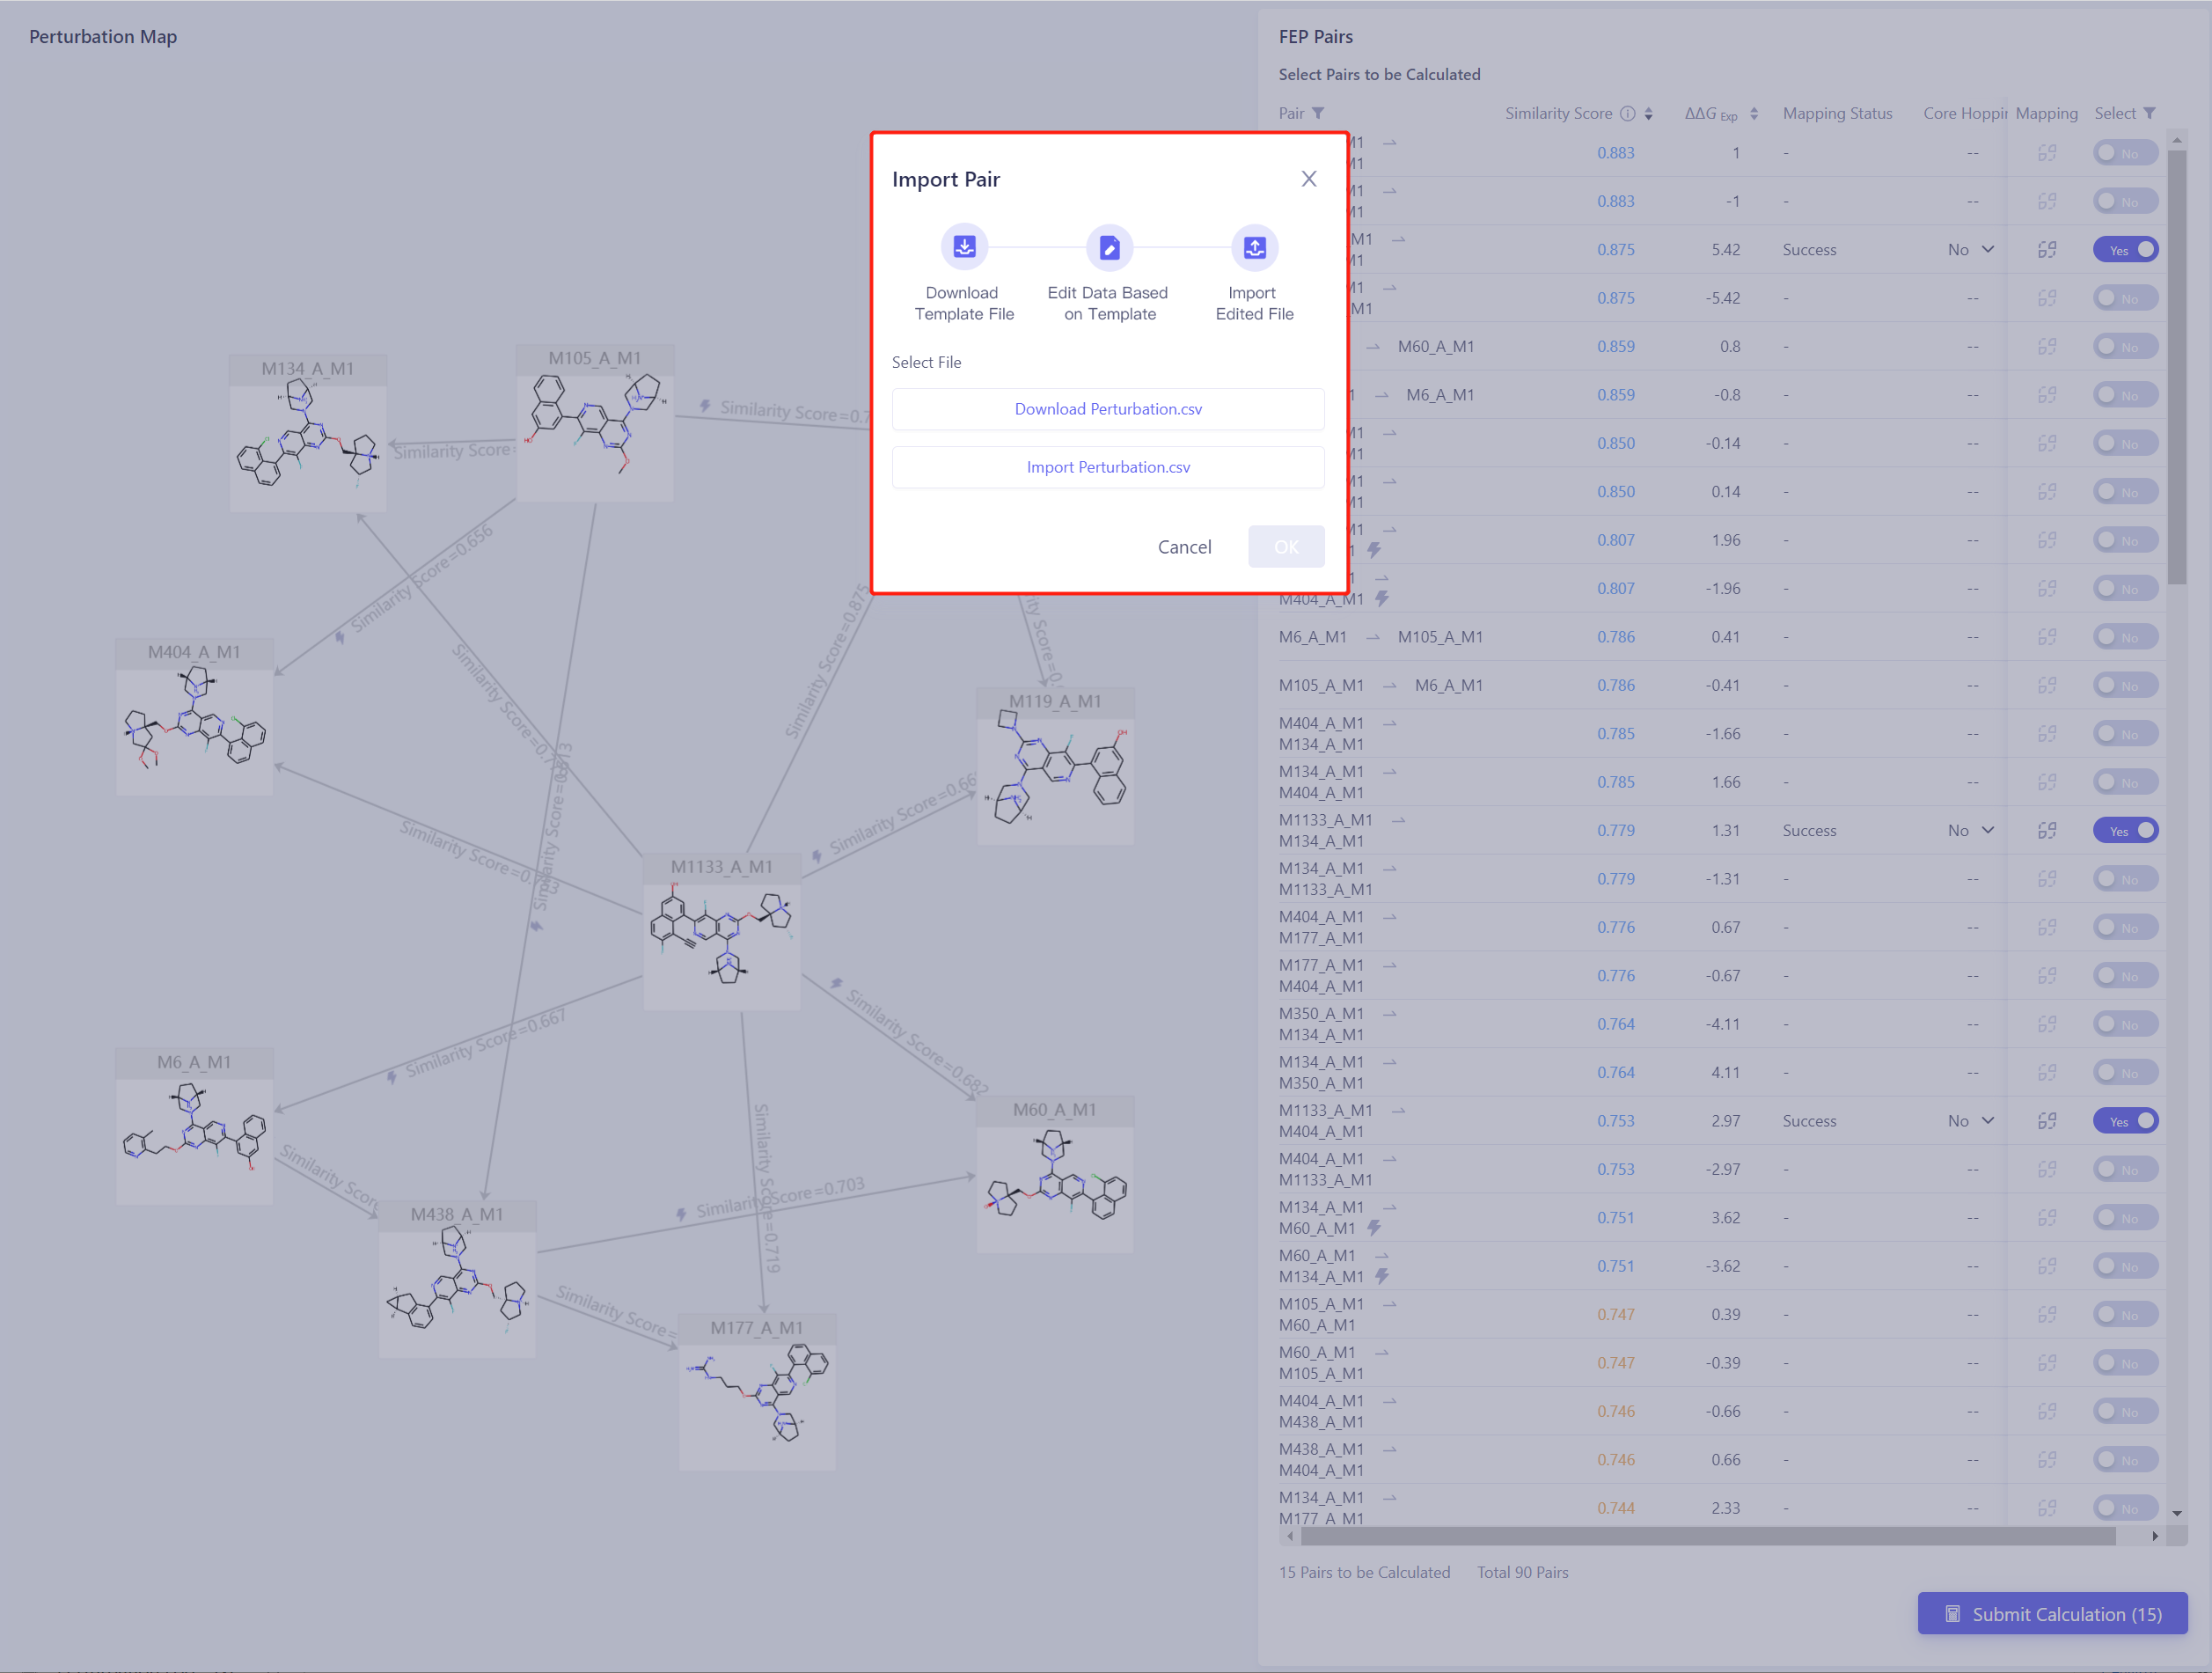Click the FEP Pairs vertical scrollbar
Screen dimensions: 2212x1673
2177,367
